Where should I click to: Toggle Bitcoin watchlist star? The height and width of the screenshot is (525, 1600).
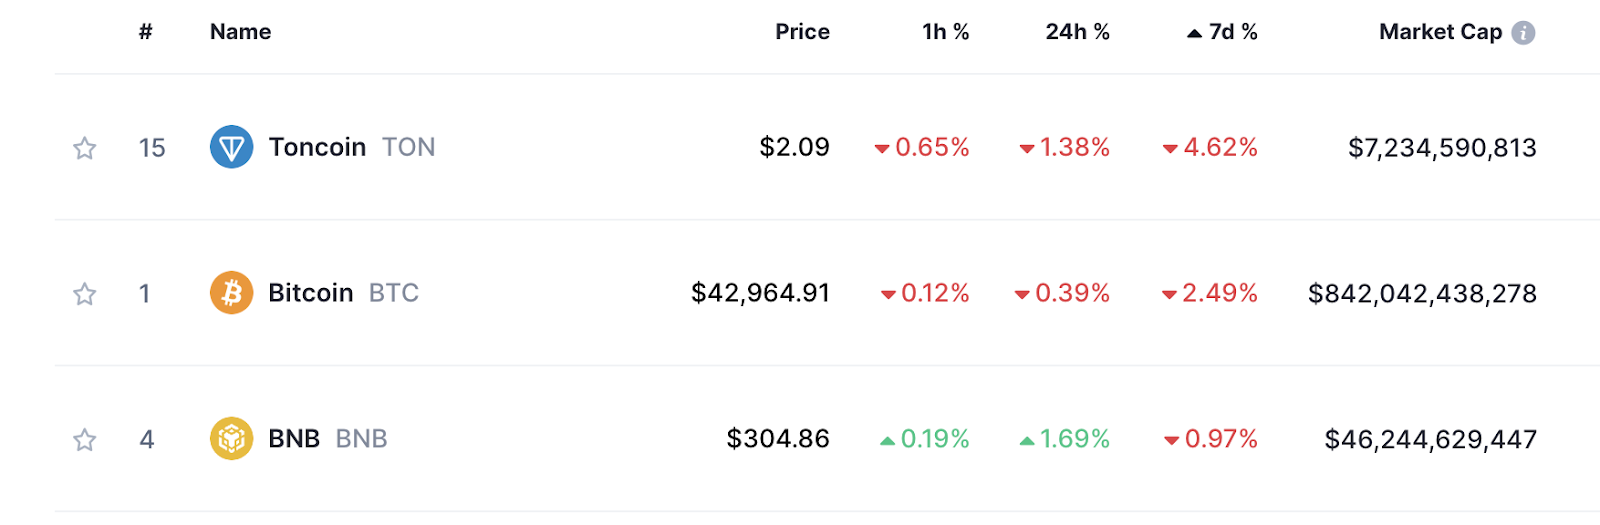(x=85, y=294)
